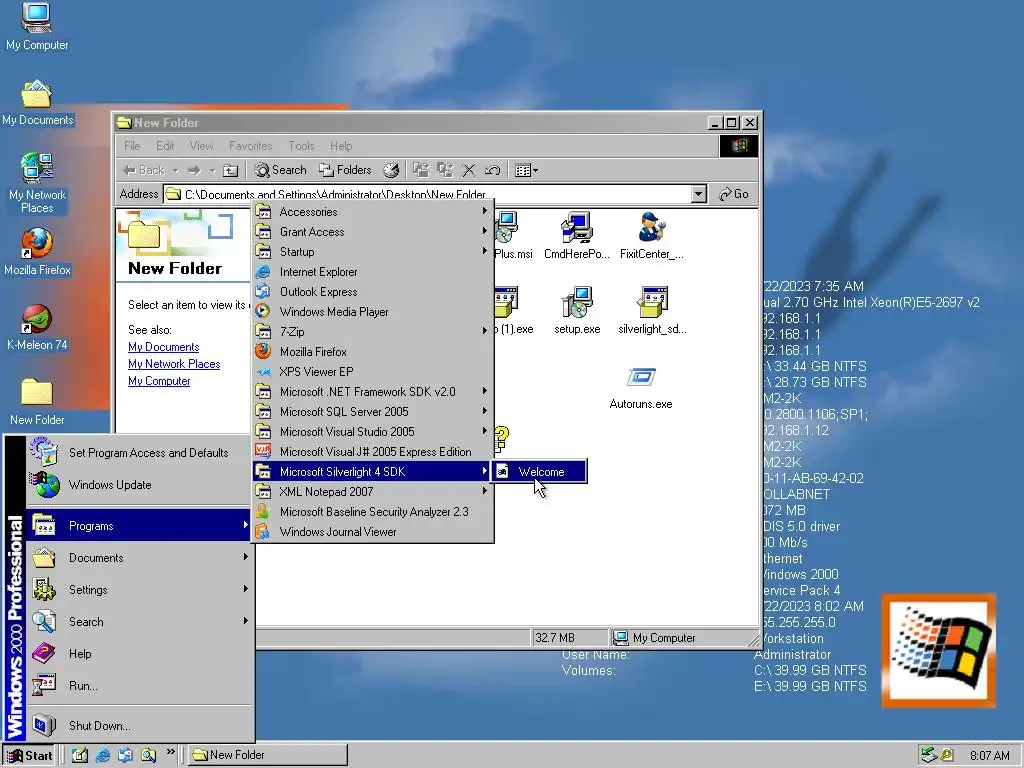Click the Folders toolbar button

pos(345,170)
